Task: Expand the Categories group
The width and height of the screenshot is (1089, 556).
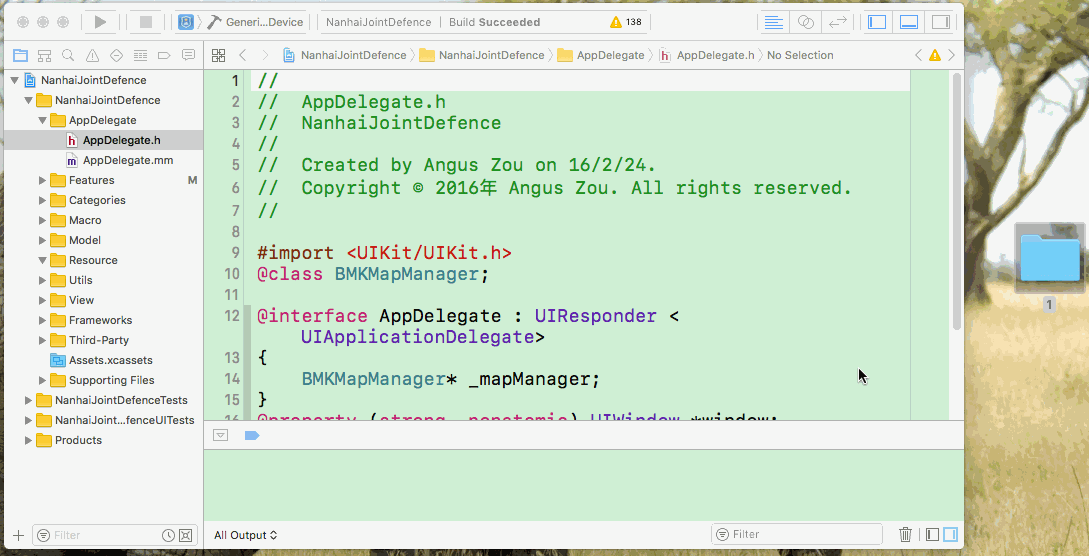Action: click(x=42, y=201)
